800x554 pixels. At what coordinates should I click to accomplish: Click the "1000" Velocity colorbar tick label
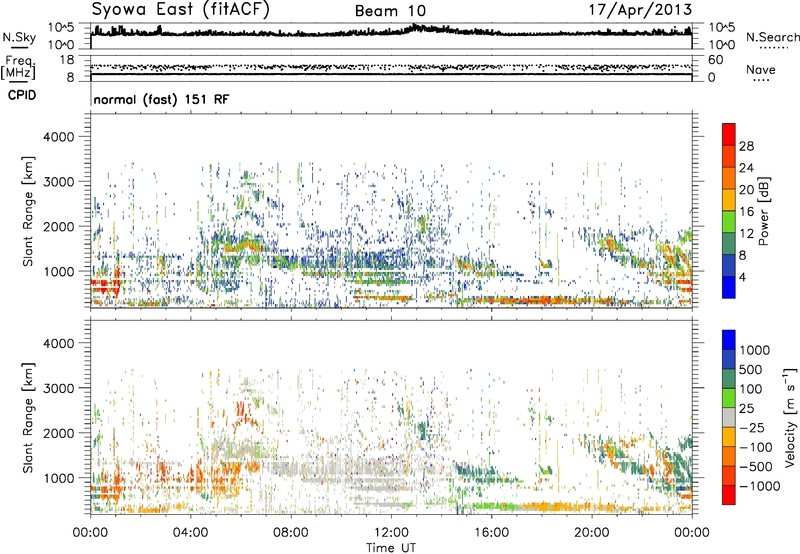755,350
